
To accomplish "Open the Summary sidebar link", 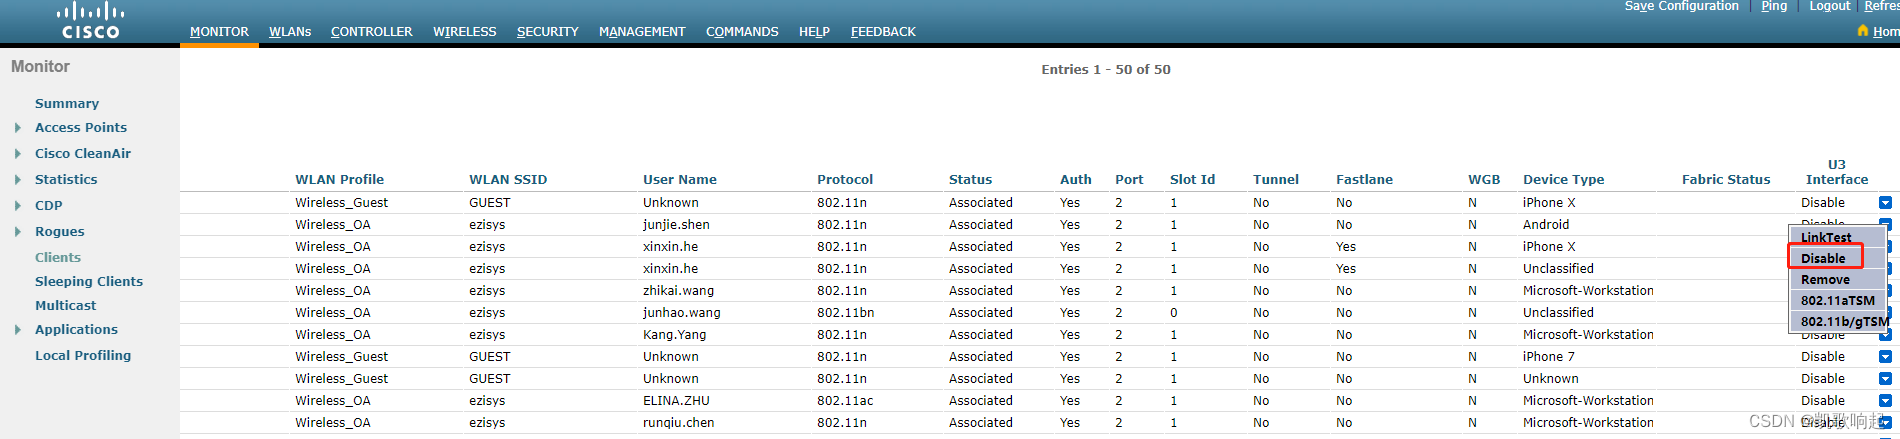I will point(67,104).
